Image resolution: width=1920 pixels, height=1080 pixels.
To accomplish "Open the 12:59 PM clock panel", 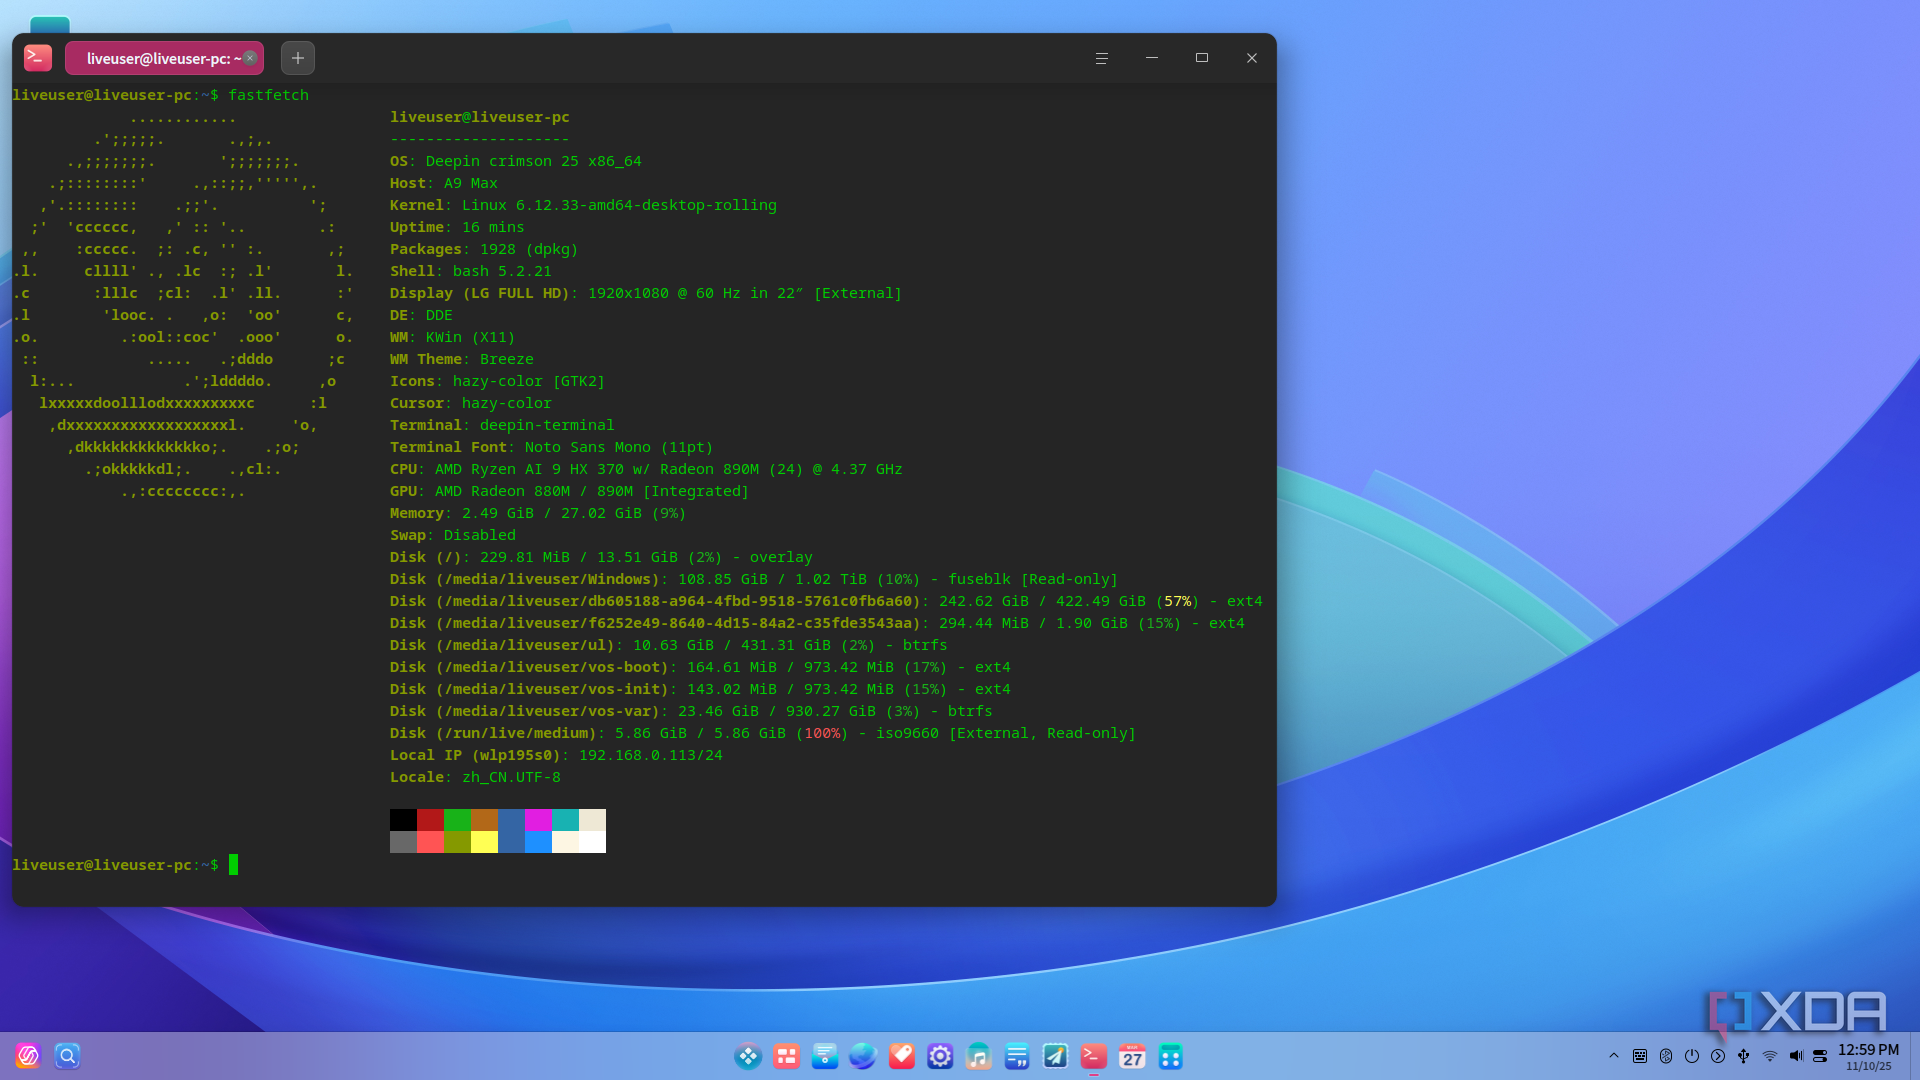I will coord(1868,1056).
